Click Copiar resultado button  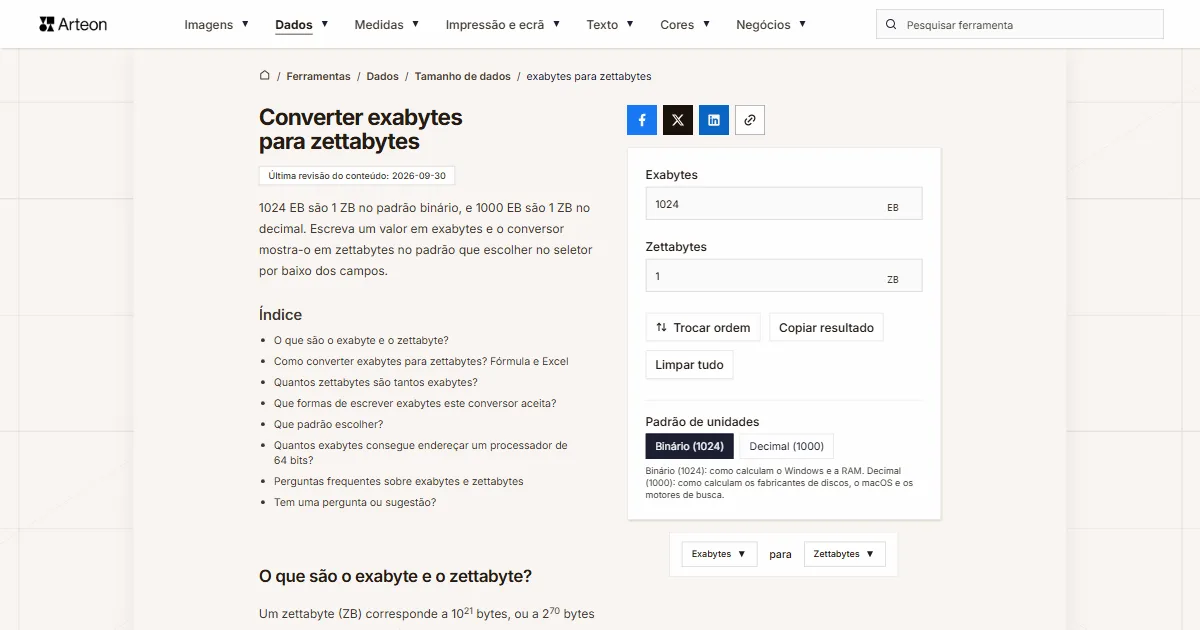click(x=826, y=328)
